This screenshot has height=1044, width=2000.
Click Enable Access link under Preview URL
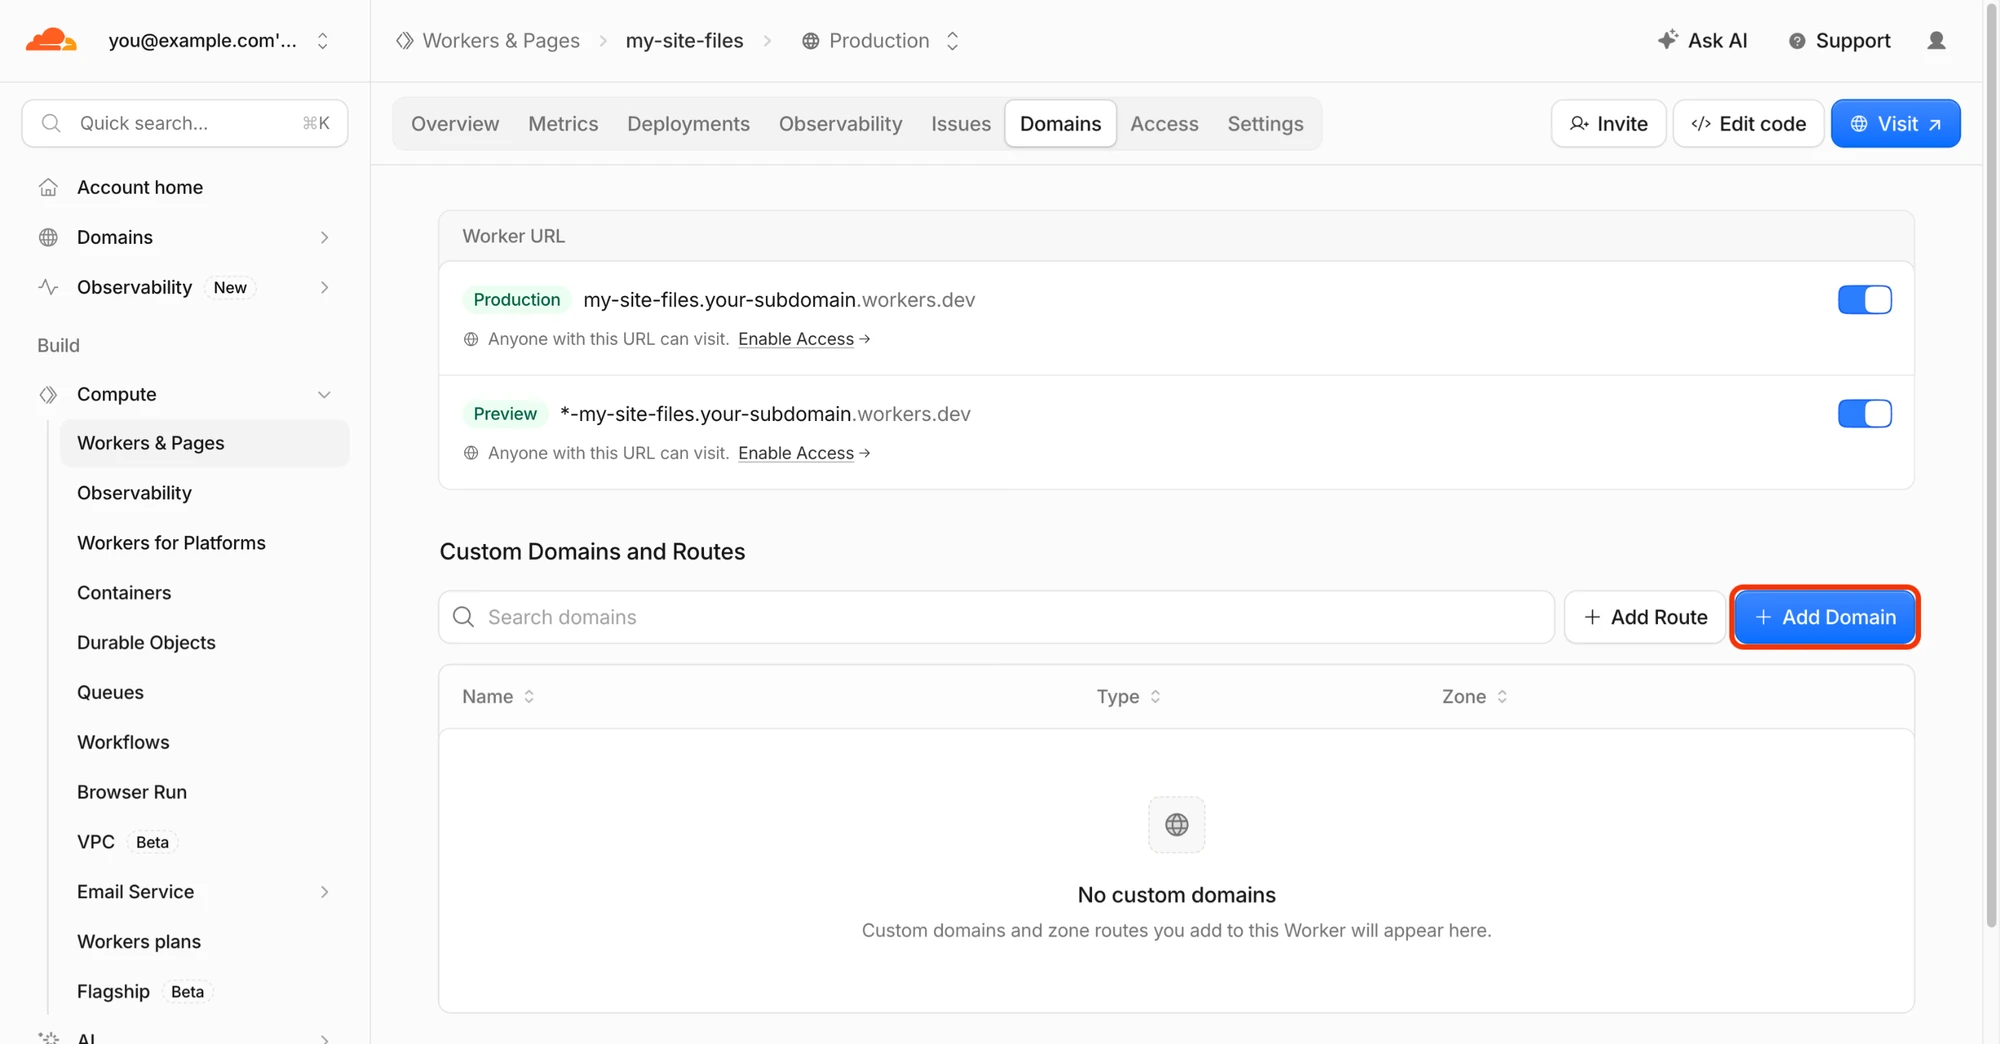[803, 453]
